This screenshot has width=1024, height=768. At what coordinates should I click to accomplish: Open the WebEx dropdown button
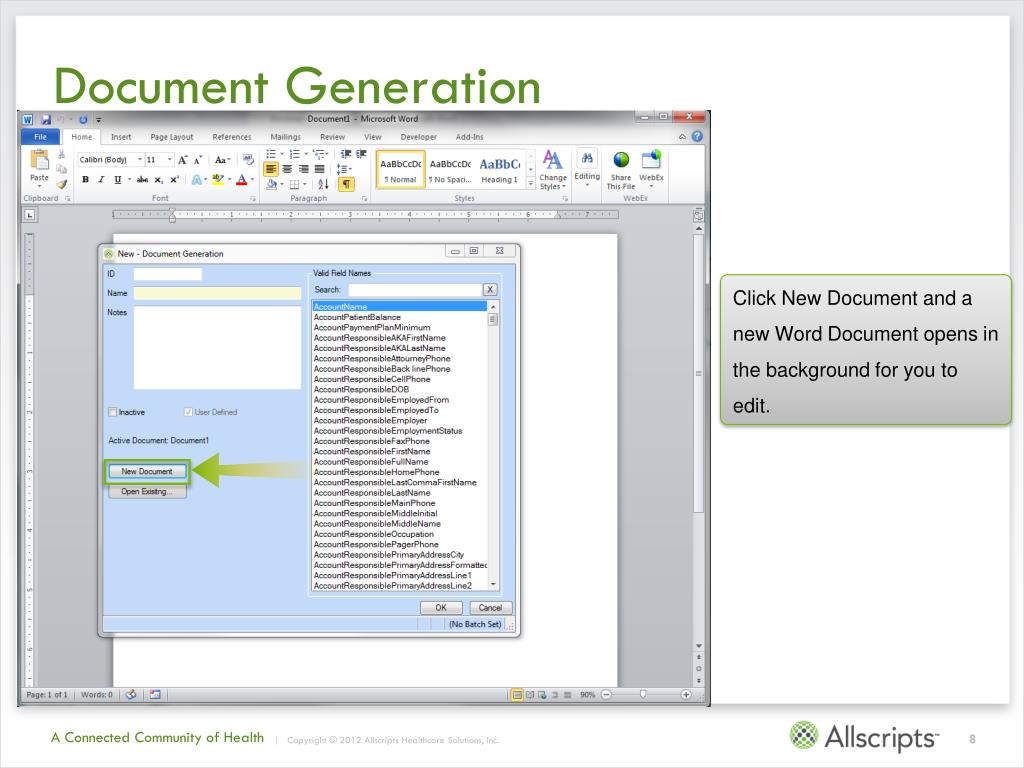(651, 170)
